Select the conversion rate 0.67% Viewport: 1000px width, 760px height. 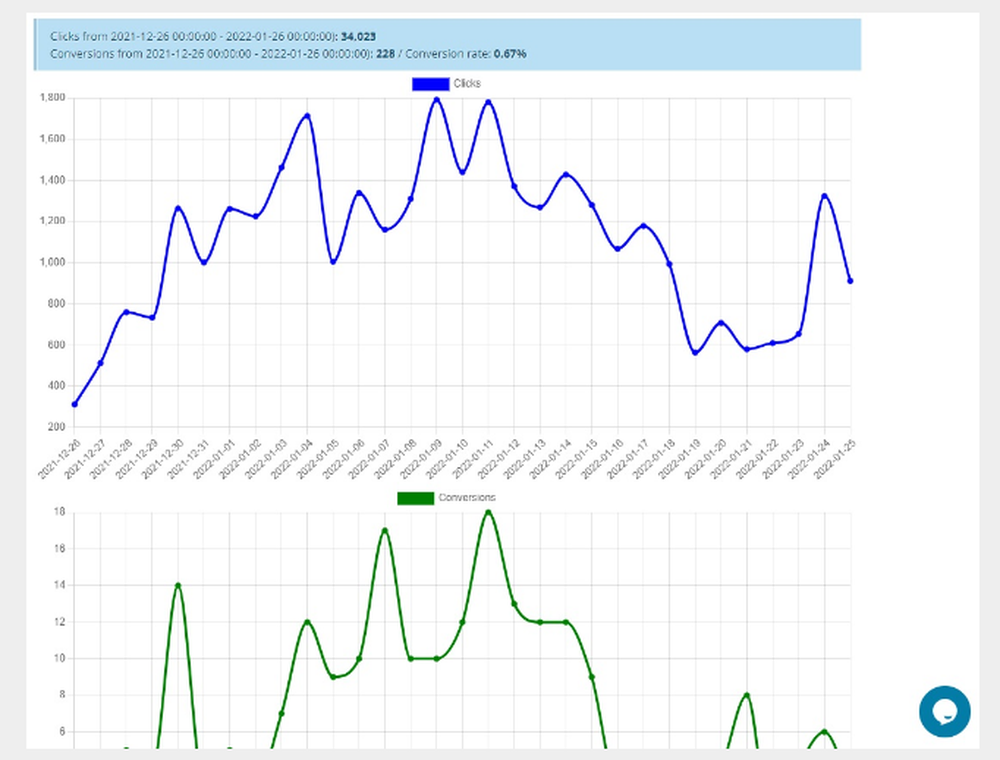(510, 54)
